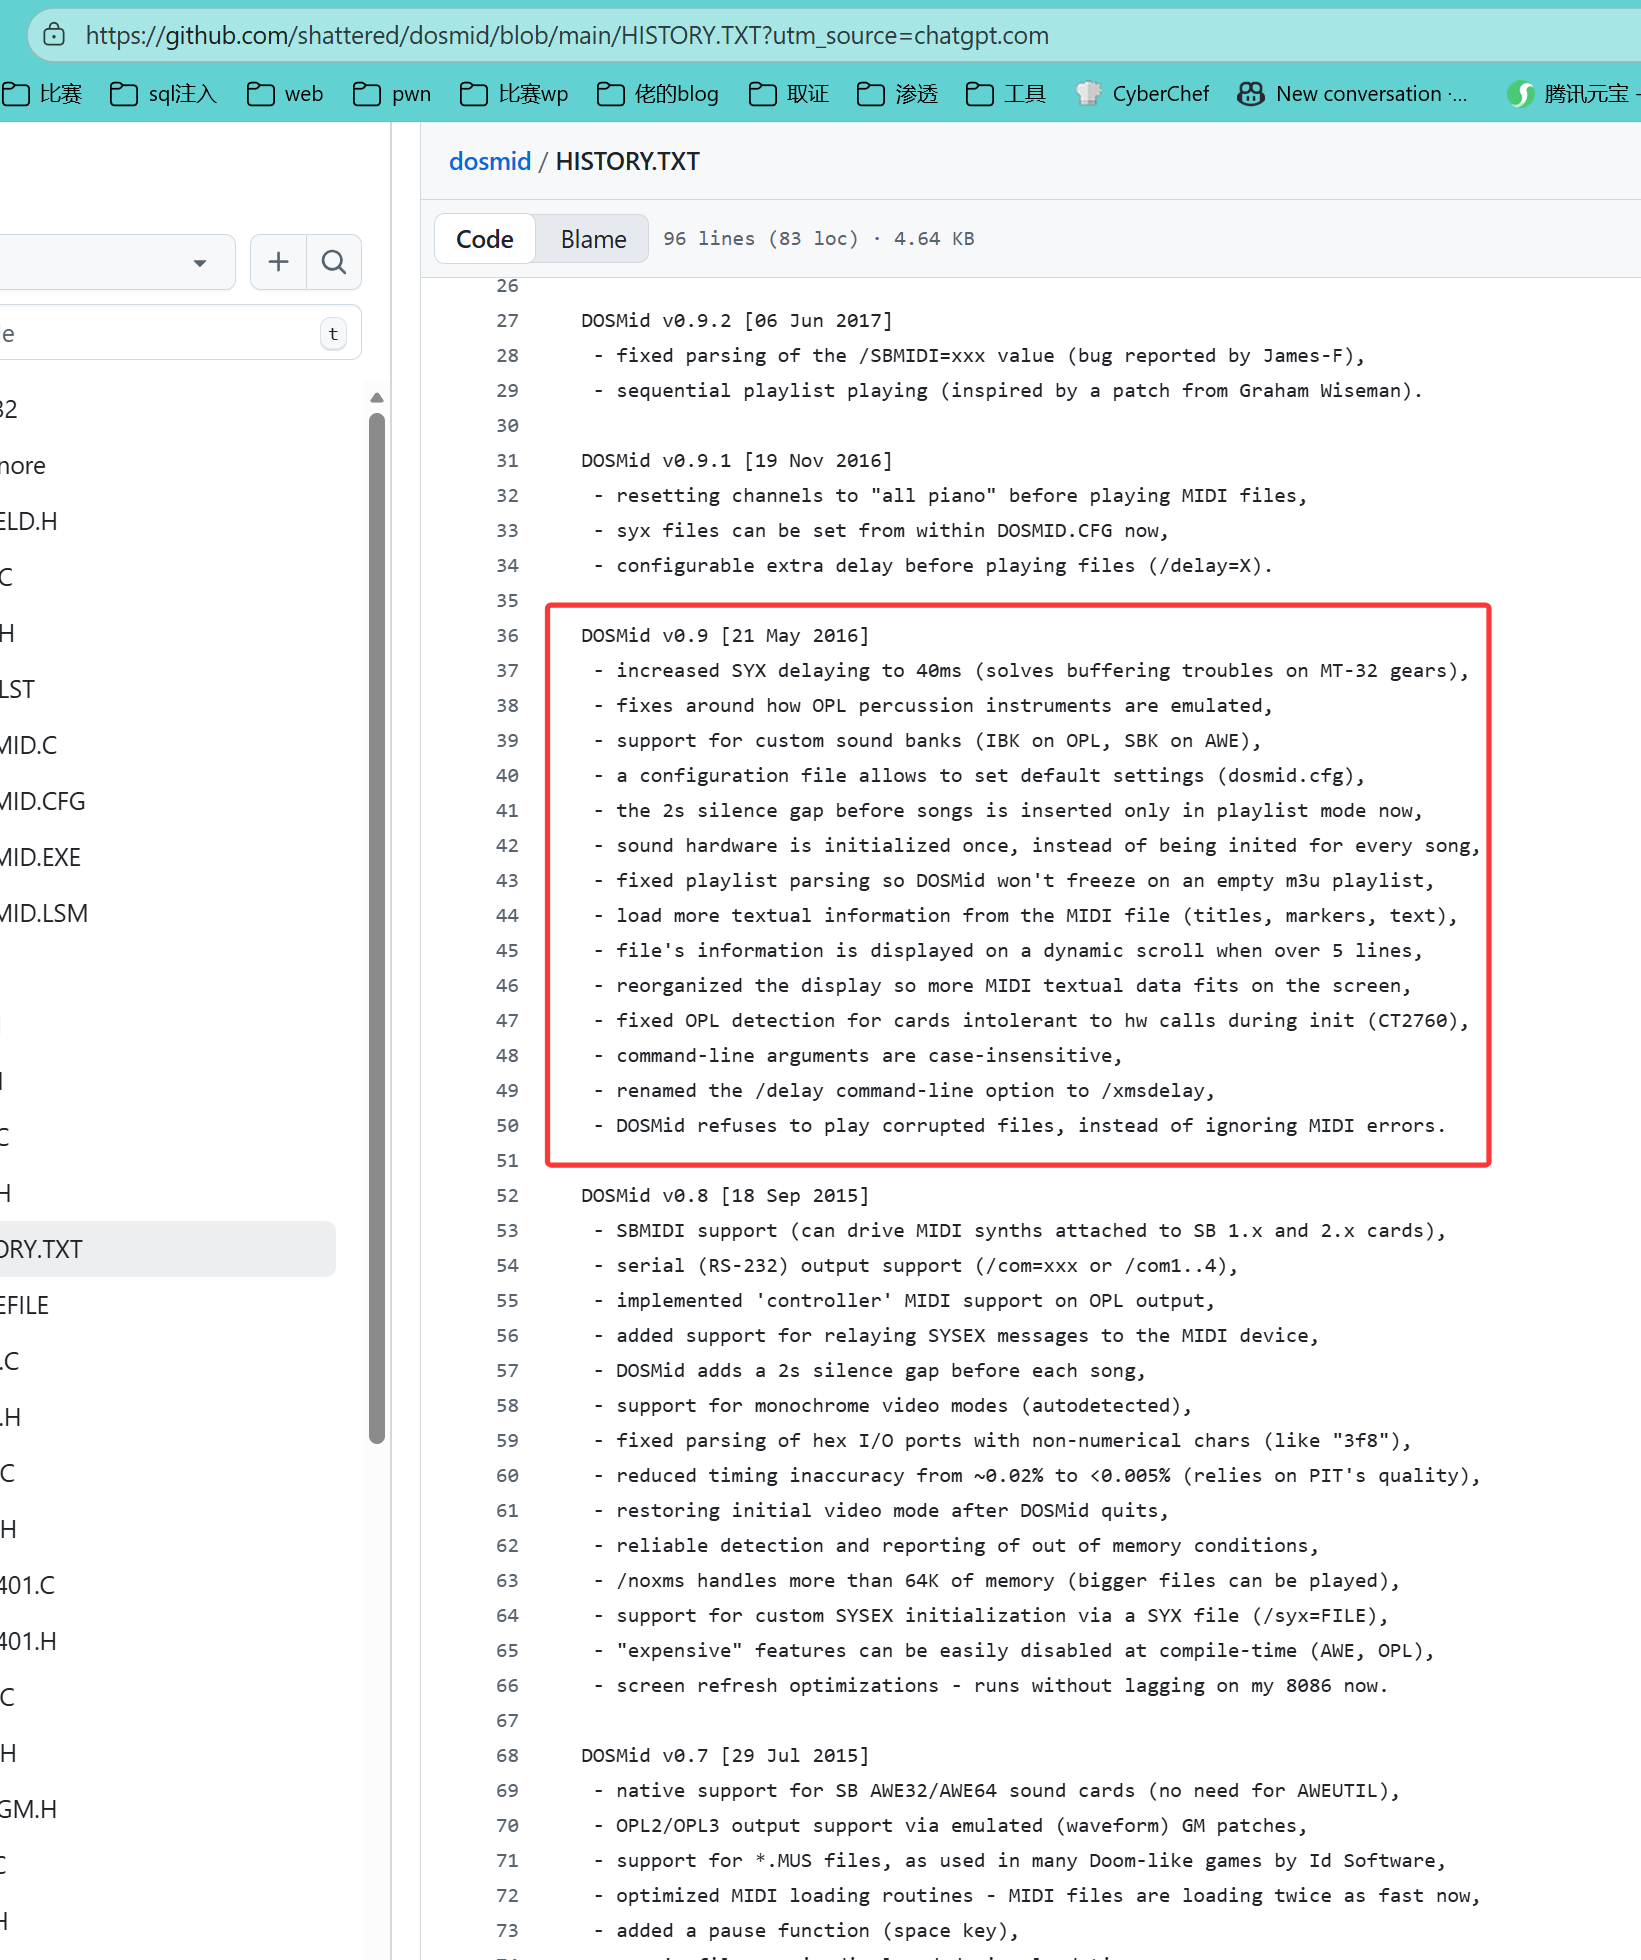
Task: Open the GM.H file in the tree
Action: coord(29,1809)
